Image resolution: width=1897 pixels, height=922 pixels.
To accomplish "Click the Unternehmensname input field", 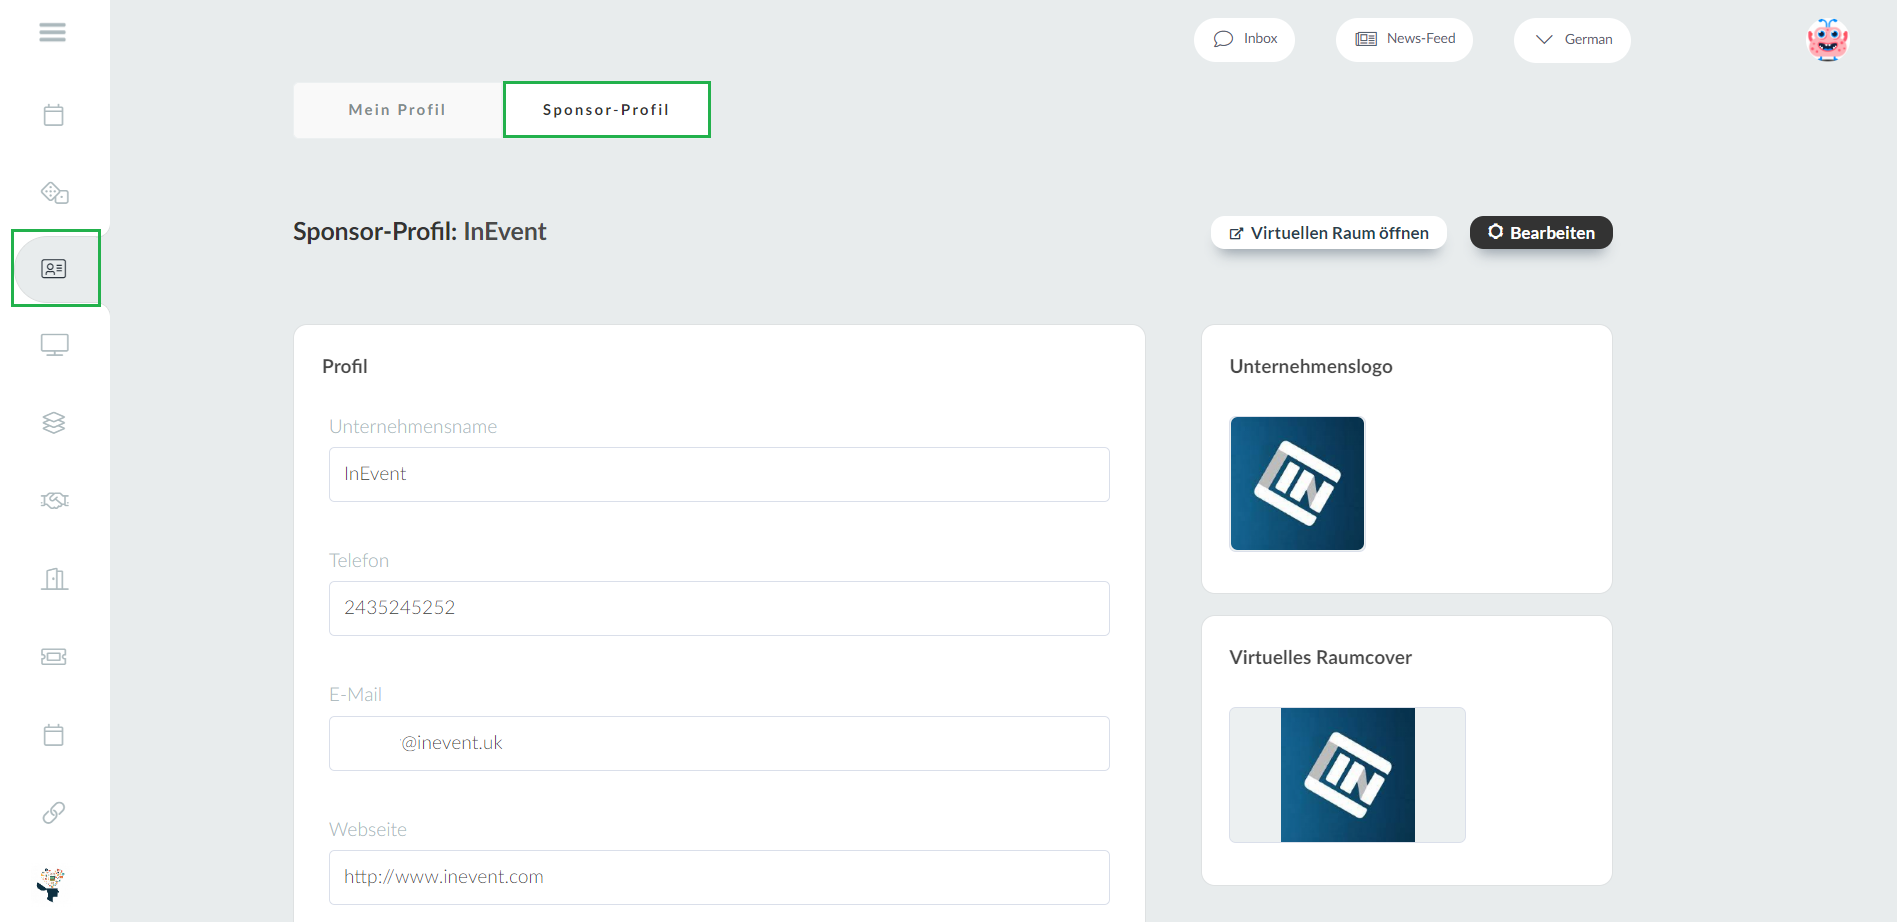I will [x=719, y=474].
